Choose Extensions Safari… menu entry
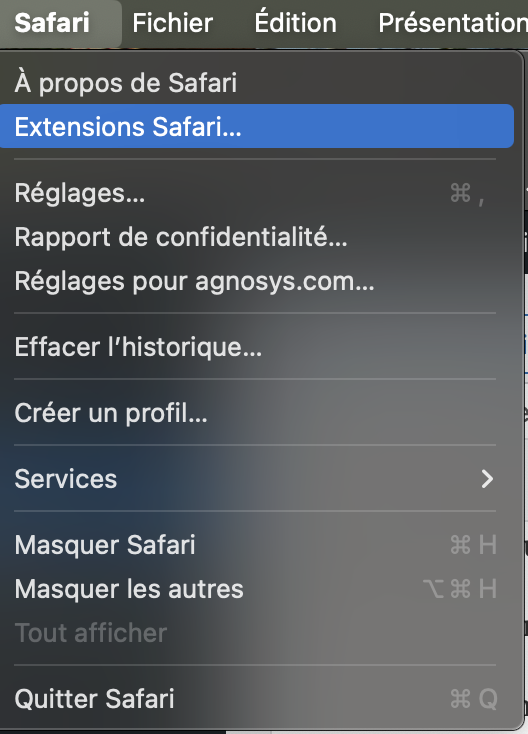 257,126
